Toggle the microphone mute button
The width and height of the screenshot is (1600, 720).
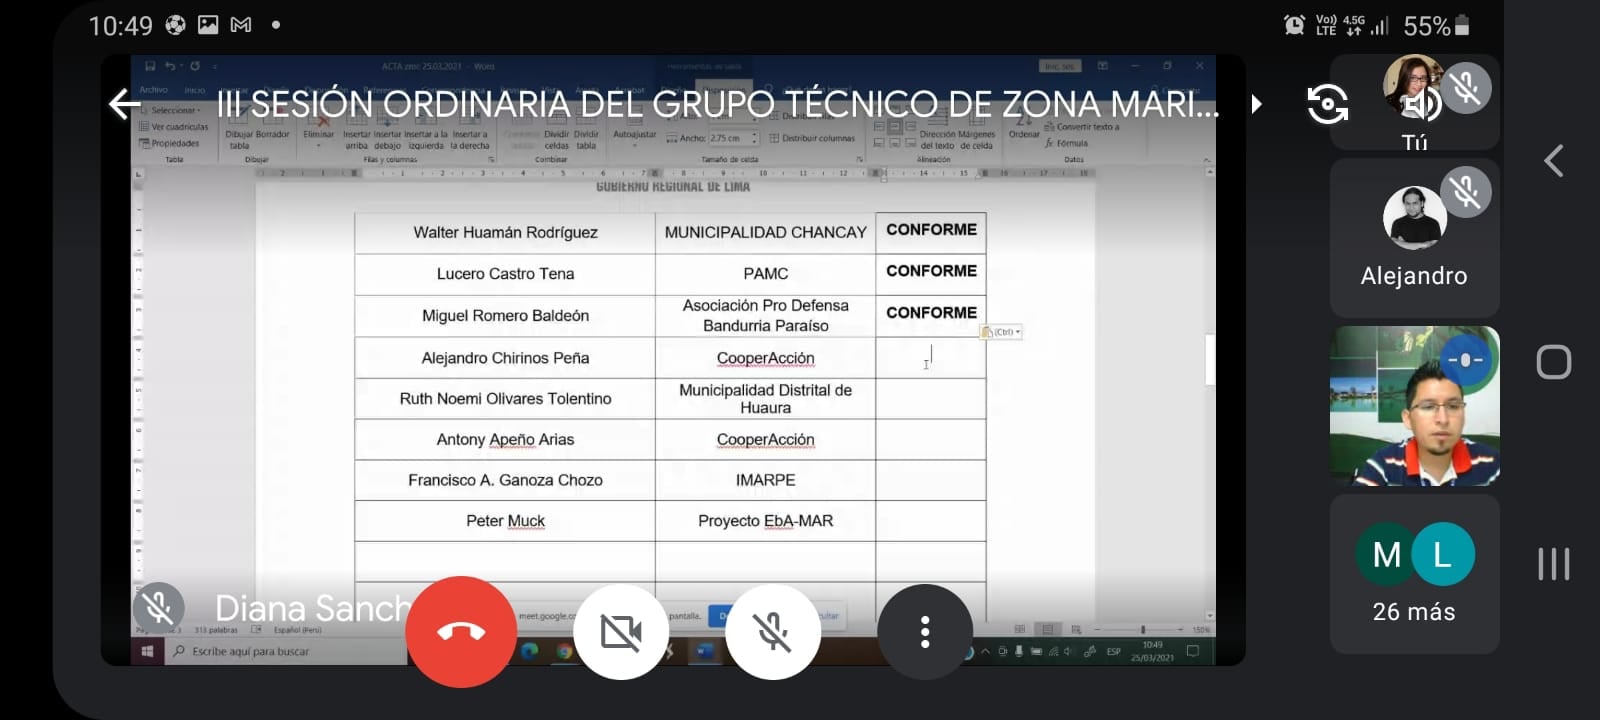coord(773,632)
